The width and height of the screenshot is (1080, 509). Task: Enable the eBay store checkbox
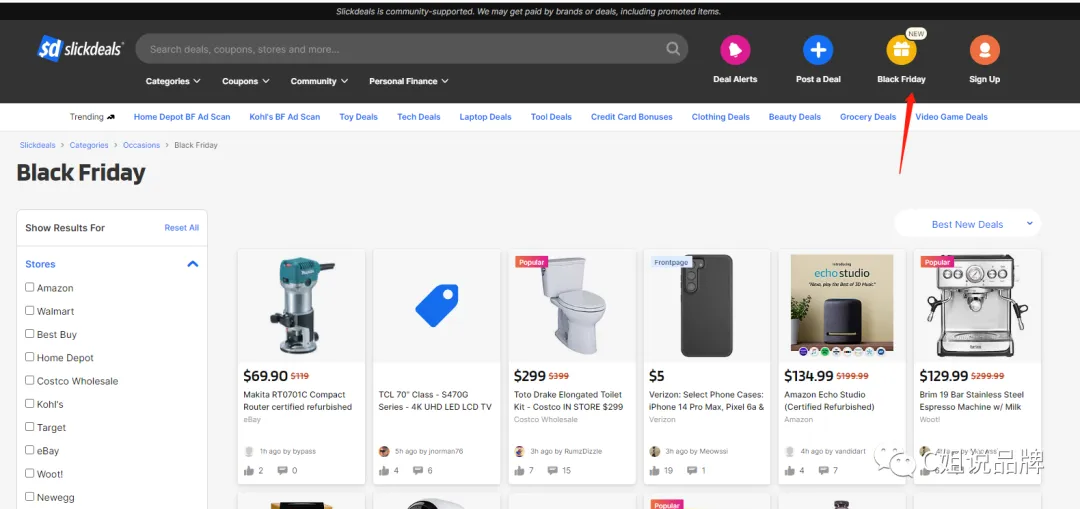pyautogui.click(x=30, y=450)
